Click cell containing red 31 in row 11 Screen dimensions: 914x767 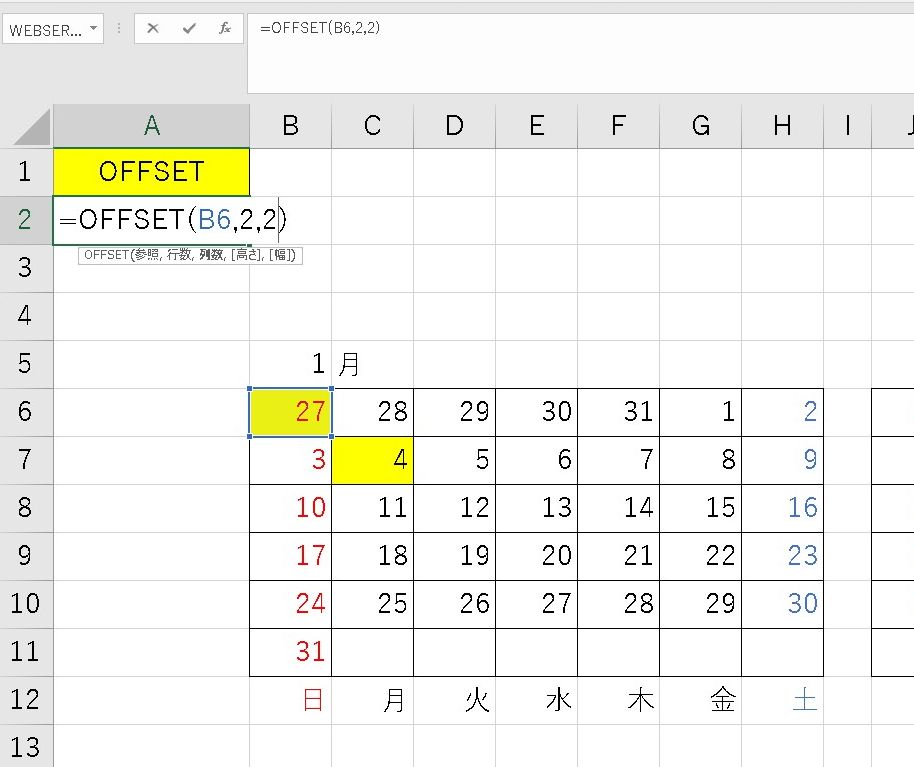tap(290, 652)
